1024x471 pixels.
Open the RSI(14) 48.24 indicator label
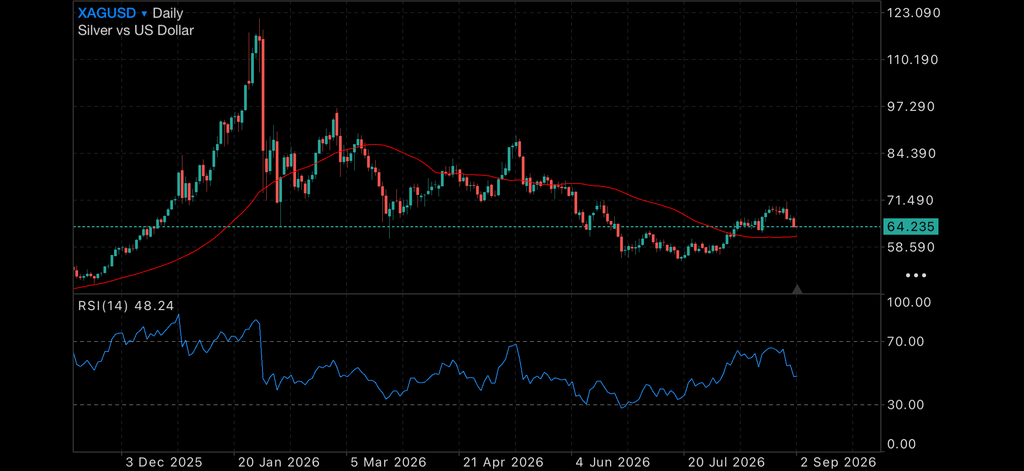tap(126, 305)
